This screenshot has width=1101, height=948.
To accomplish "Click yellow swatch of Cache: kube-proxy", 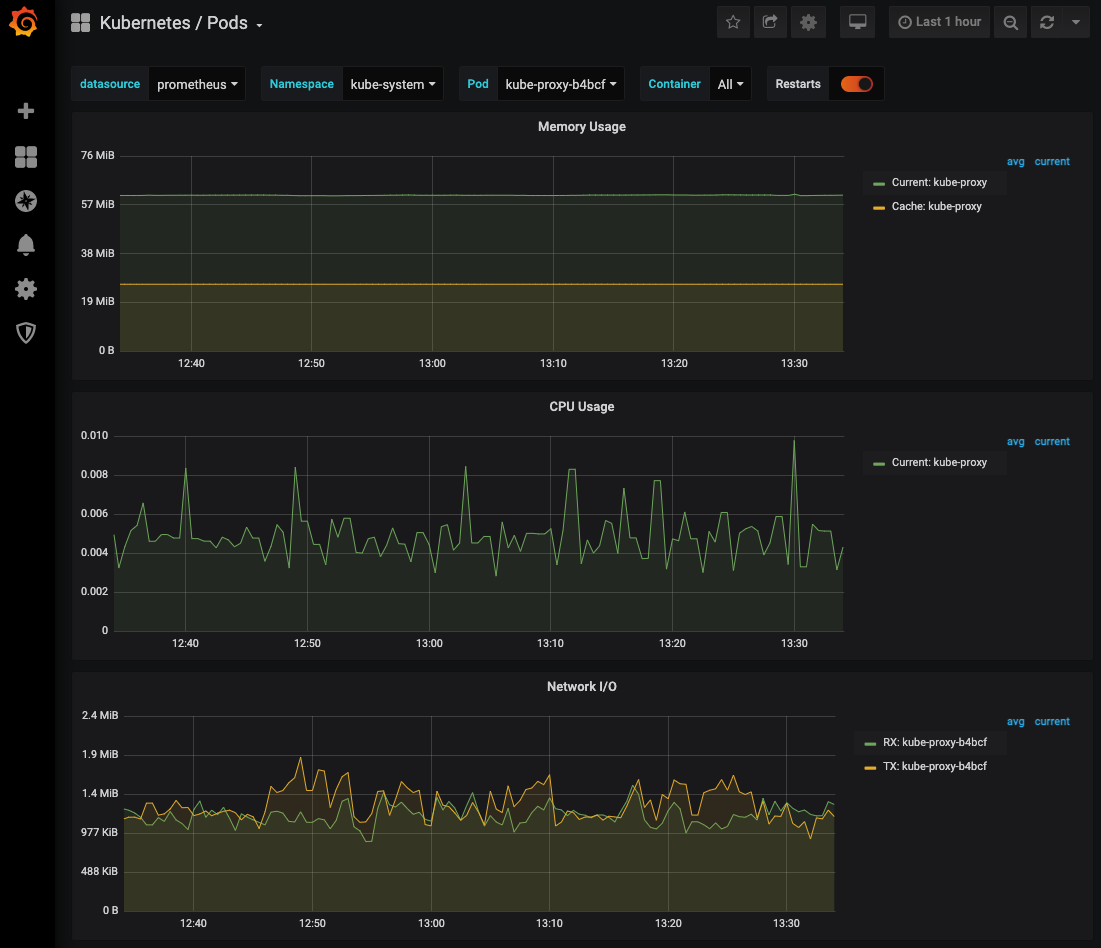I will point(878,207).
